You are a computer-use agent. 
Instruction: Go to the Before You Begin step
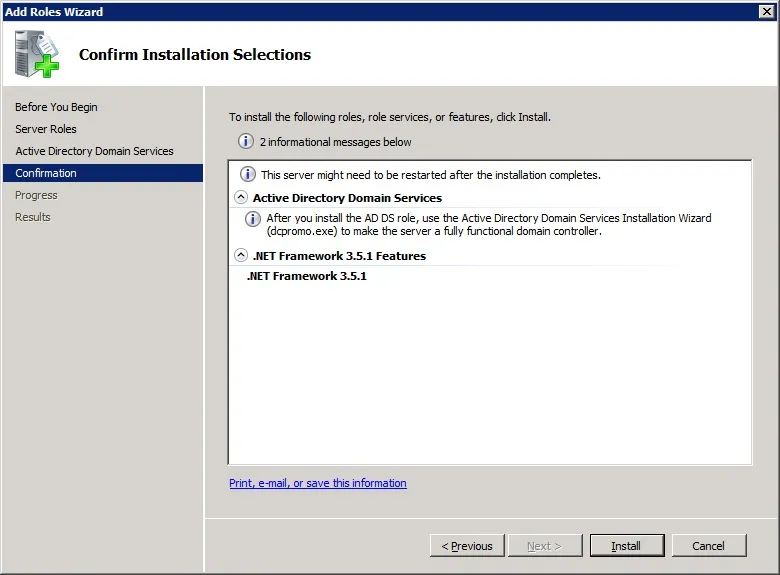56,107
